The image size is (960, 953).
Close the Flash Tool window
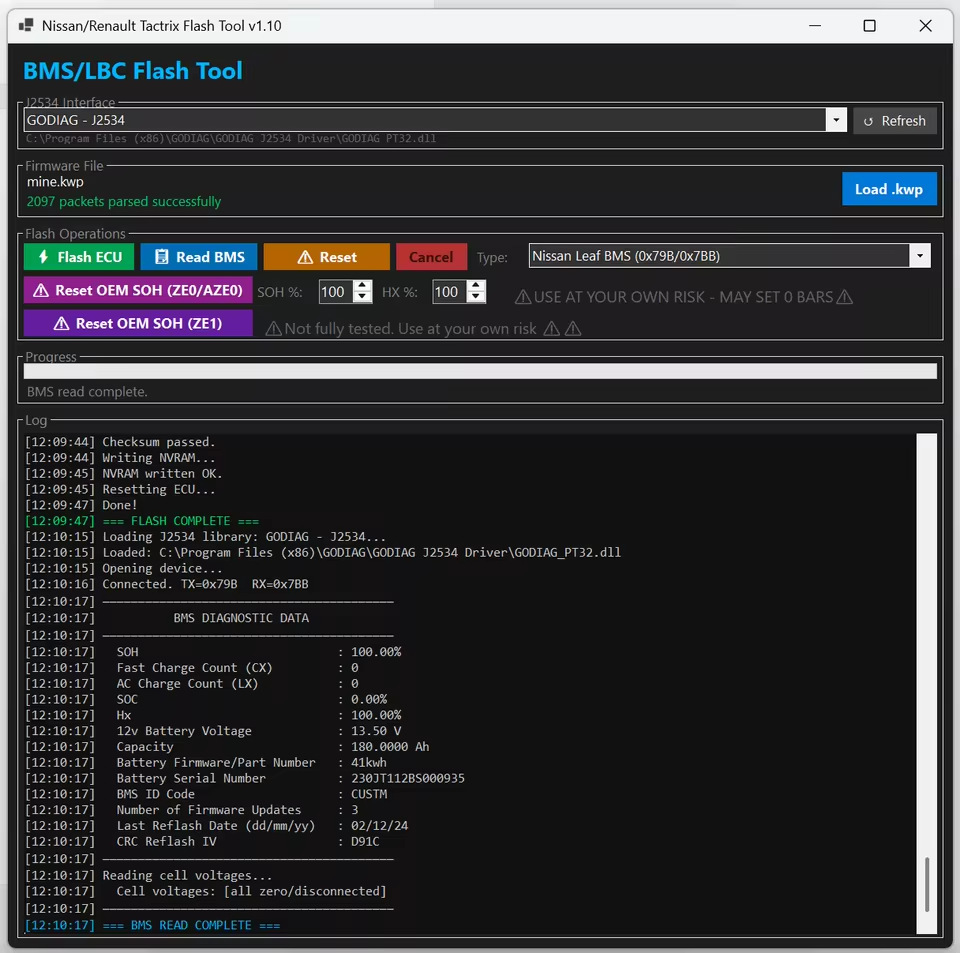pos(926,26)
